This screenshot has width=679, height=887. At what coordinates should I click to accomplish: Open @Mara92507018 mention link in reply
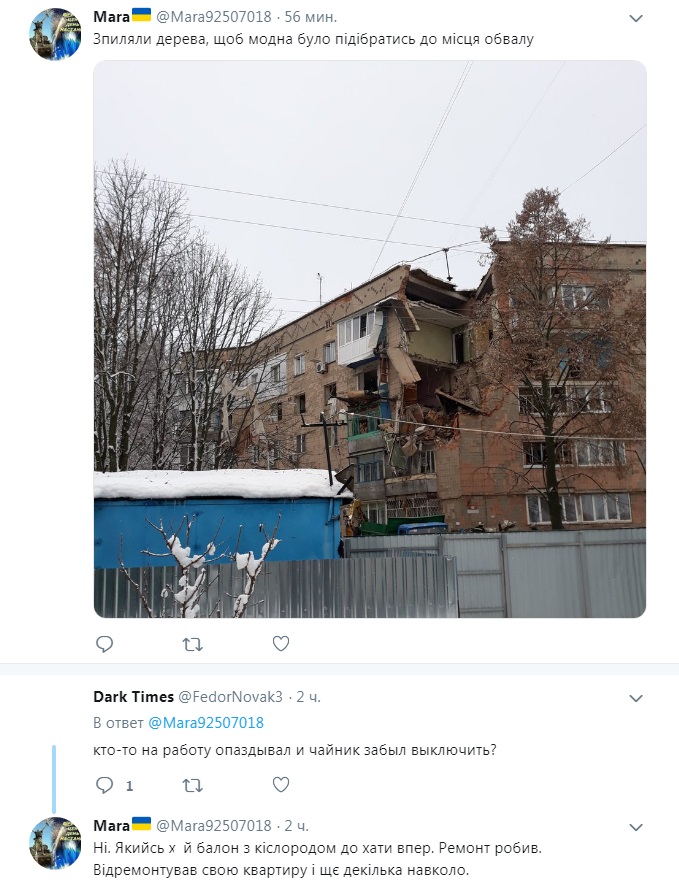tap(206, 723)
